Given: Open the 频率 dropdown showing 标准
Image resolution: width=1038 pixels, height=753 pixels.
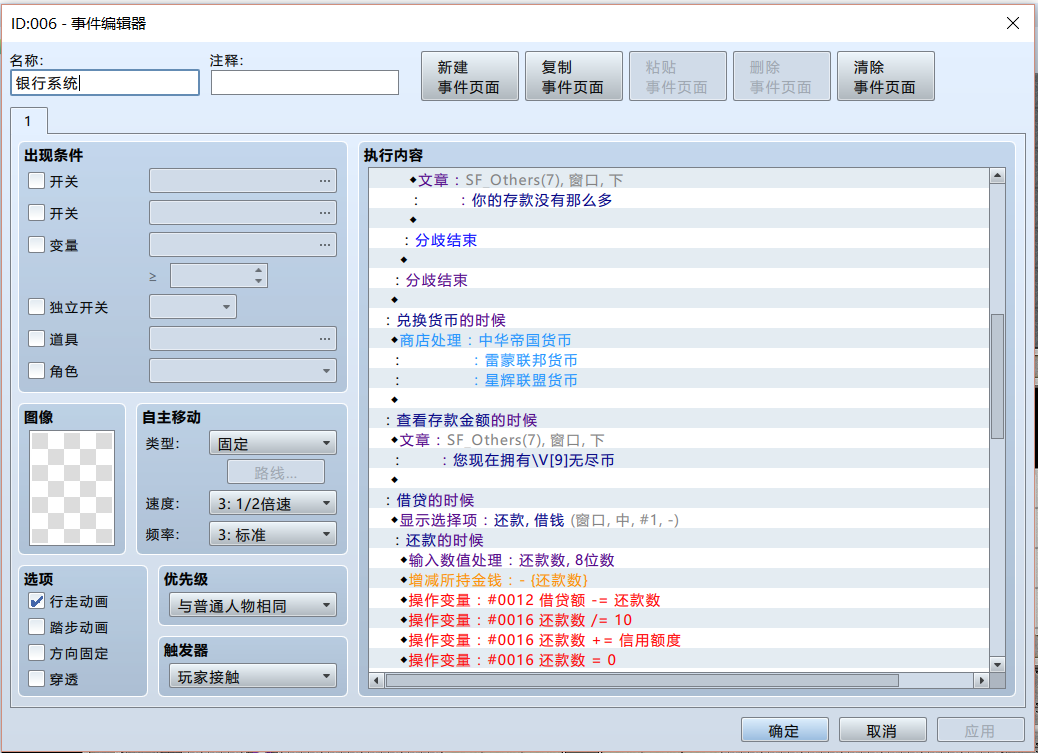Looking at the screenshot, I should coord(273,534).
